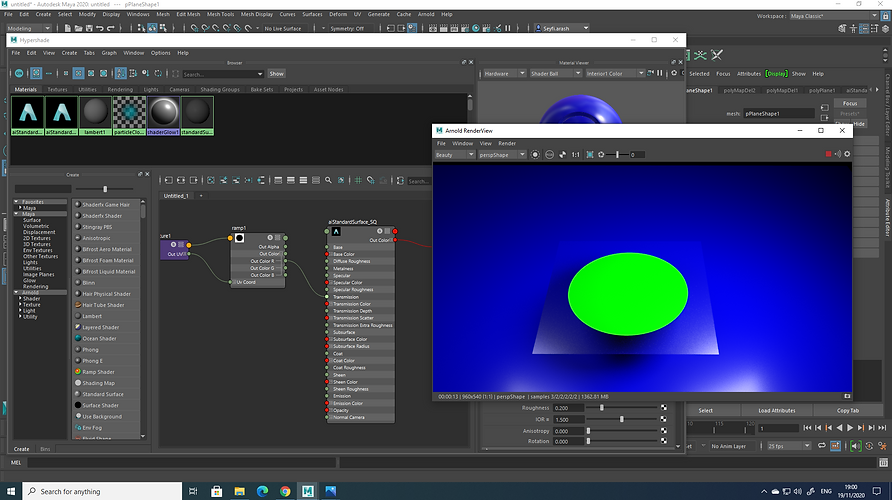Click the Browser search field

coord(220,74)
